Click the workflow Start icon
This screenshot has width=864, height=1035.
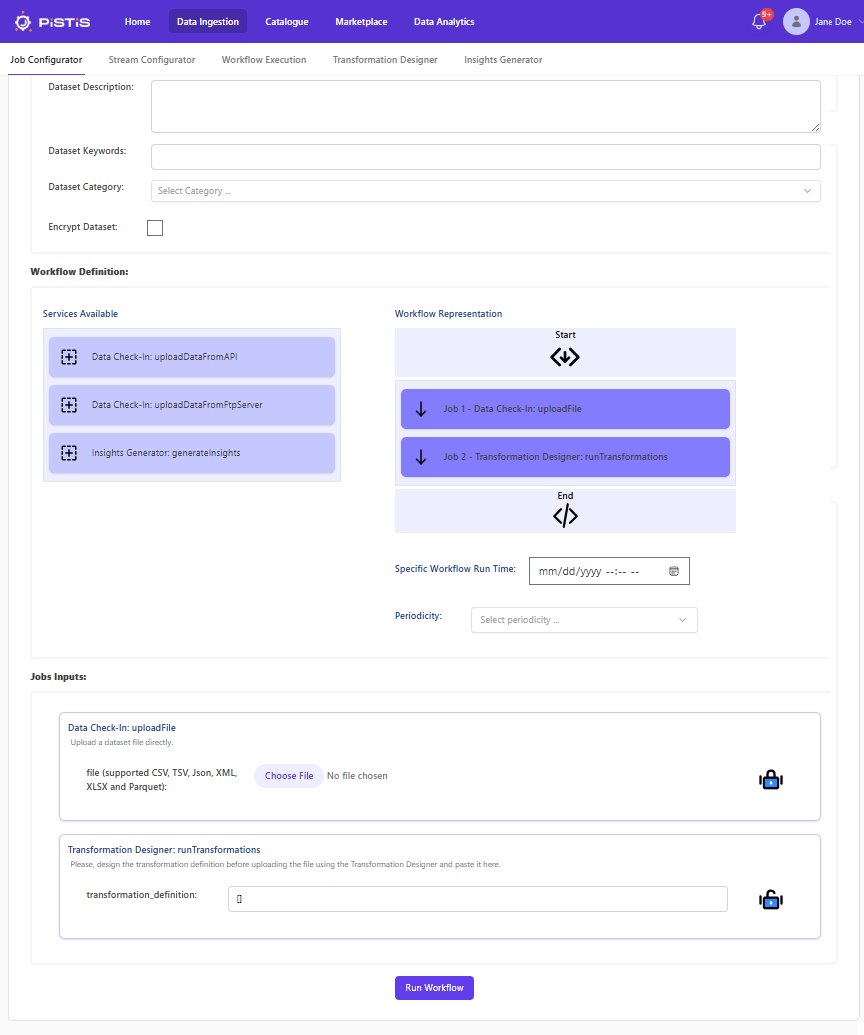[x=565, y=357]
